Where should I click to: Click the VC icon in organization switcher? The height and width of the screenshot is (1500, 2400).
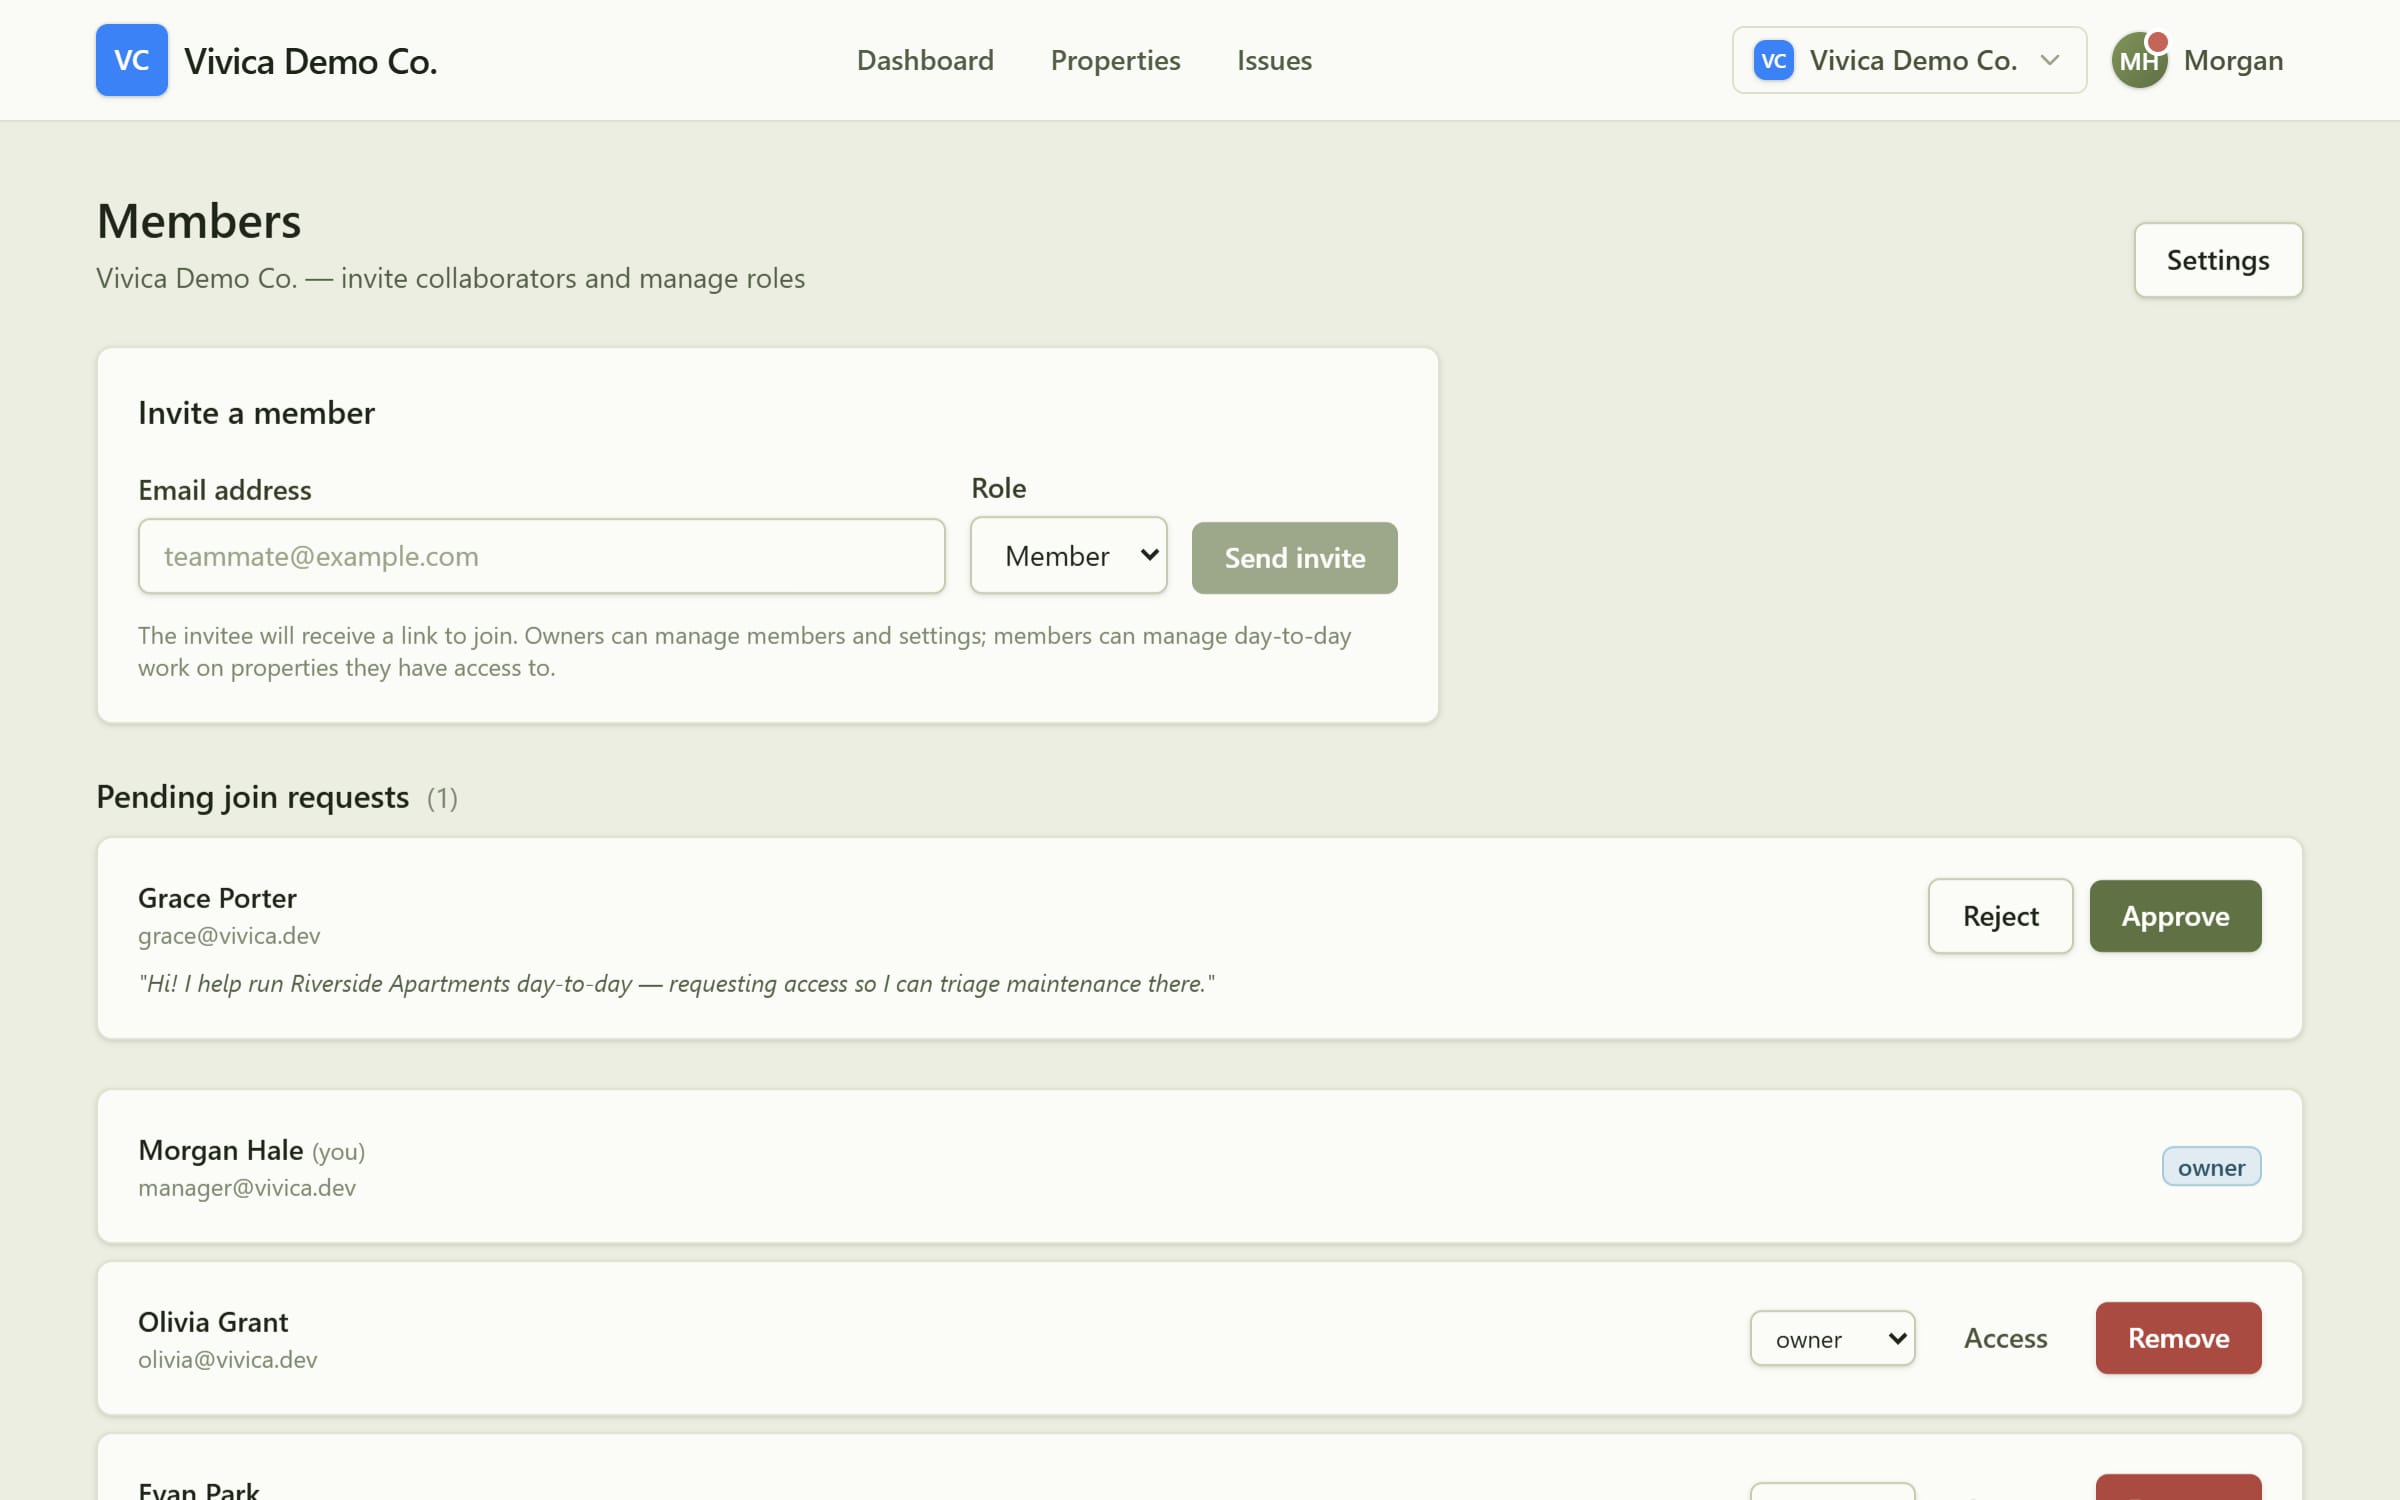[x=1773, y=60]
